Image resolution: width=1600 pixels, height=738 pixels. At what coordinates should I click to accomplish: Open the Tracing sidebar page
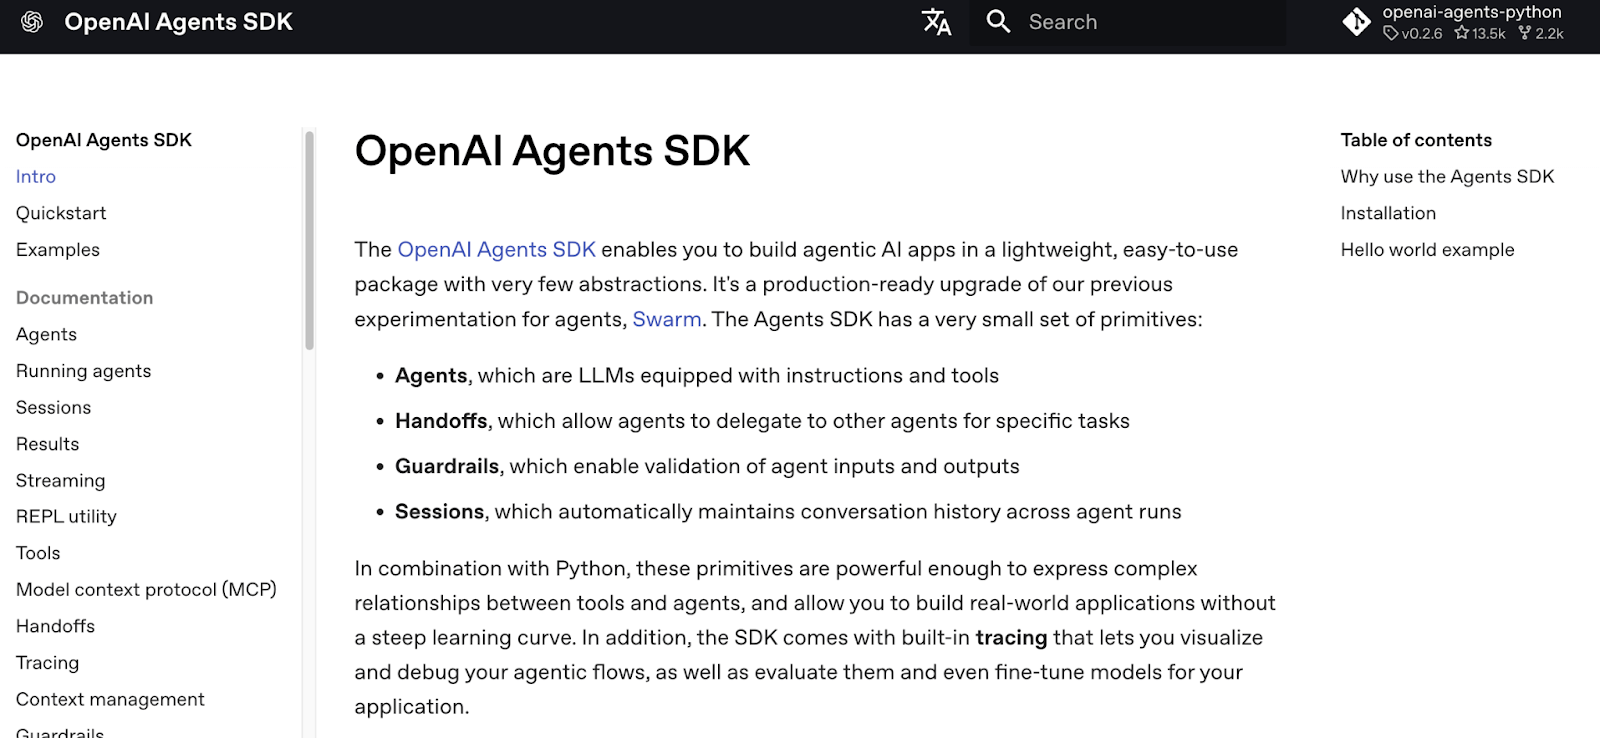point(47,663)
